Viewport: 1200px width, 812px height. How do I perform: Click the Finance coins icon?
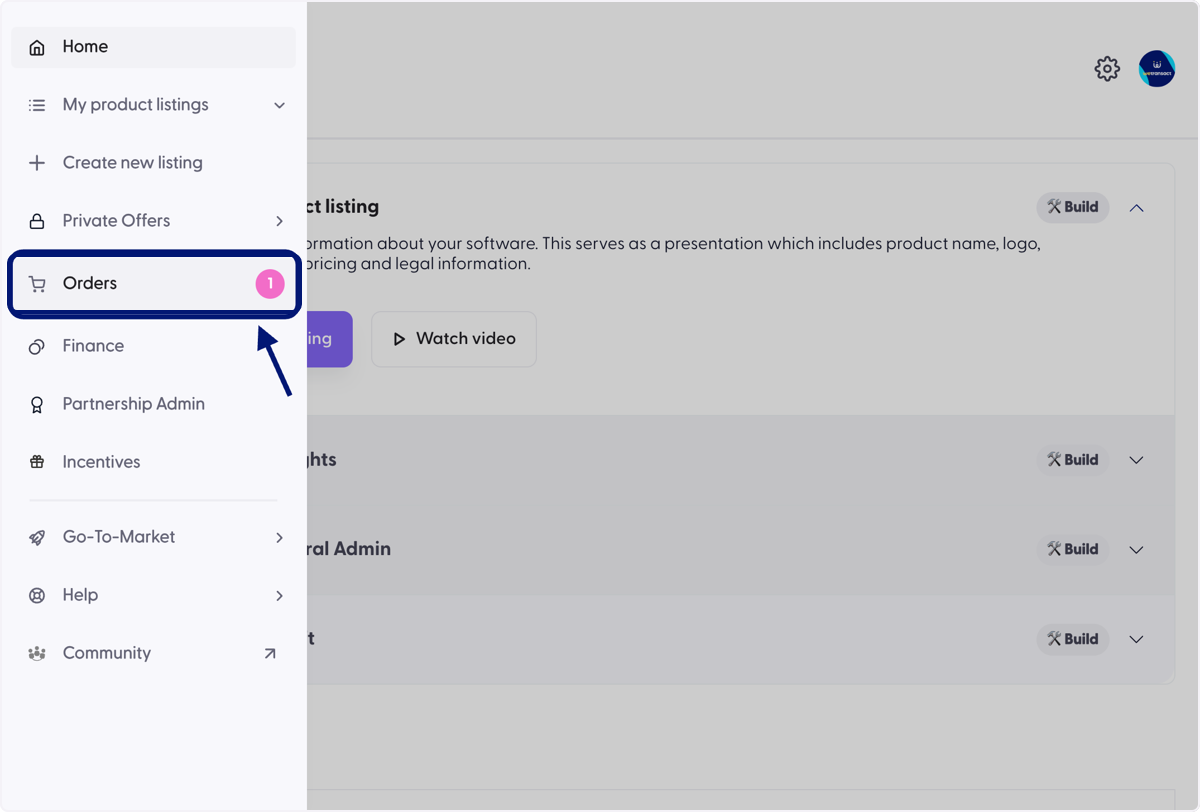pos(37,346)
